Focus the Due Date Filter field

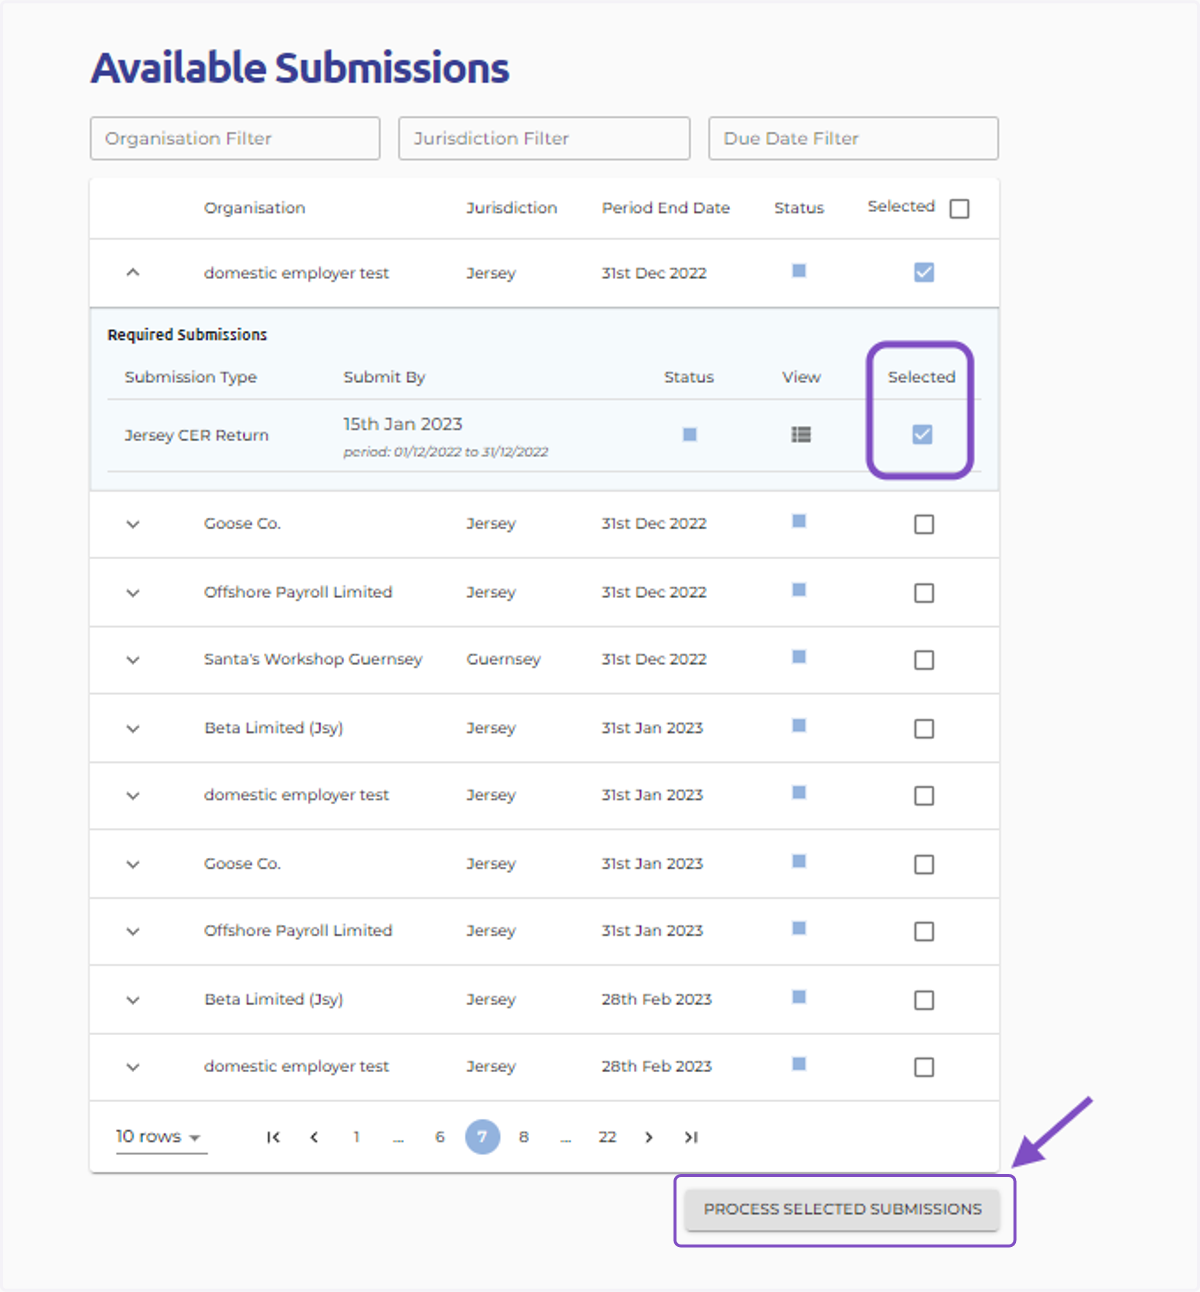coord(853,138)
